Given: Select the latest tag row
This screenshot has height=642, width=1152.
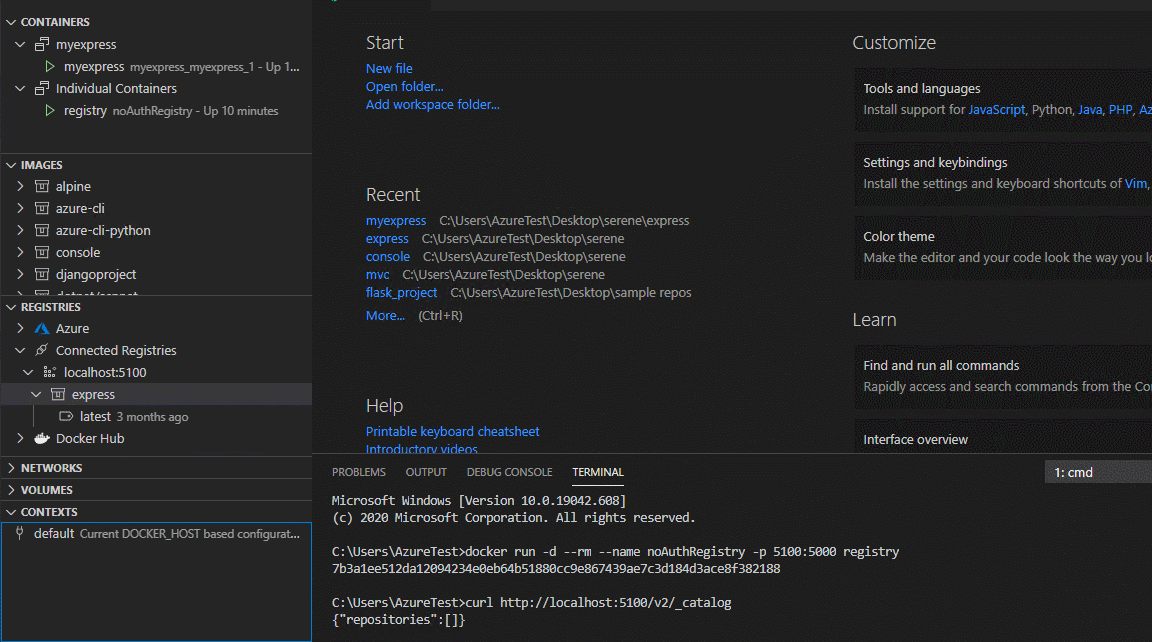Looking at the screenshot, I should tap(156, 416).
